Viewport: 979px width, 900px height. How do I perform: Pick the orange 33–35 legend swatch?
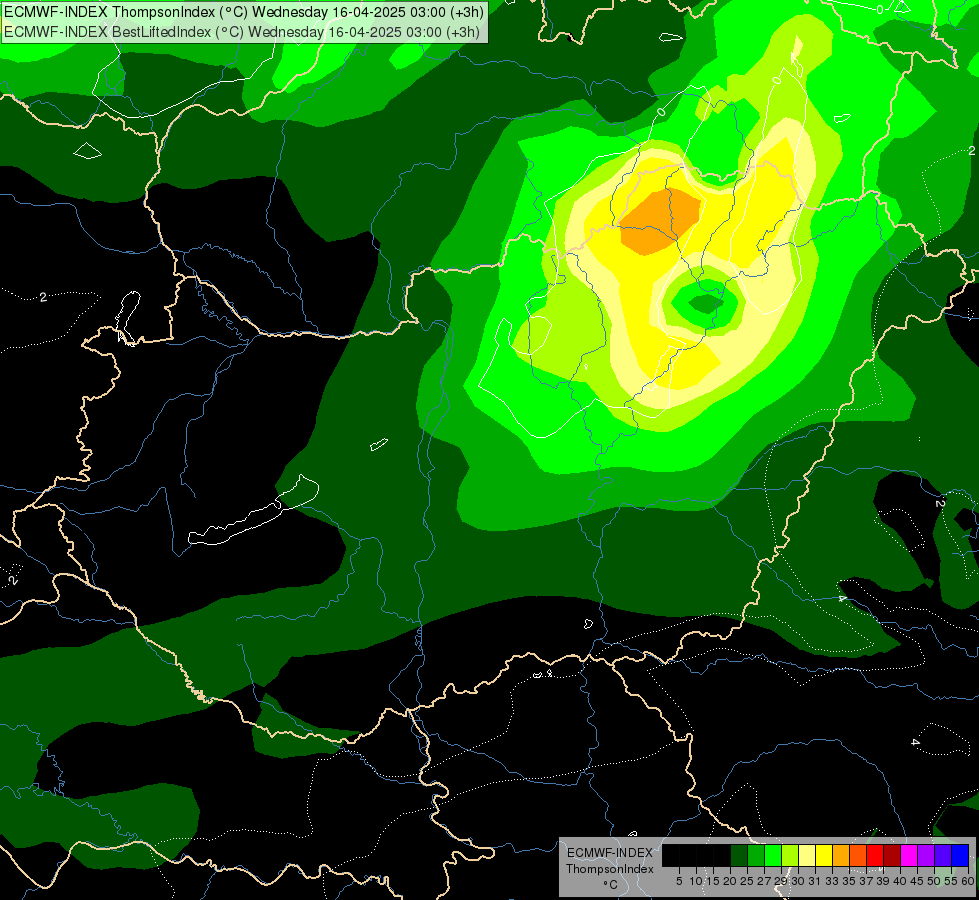[841, 855]
